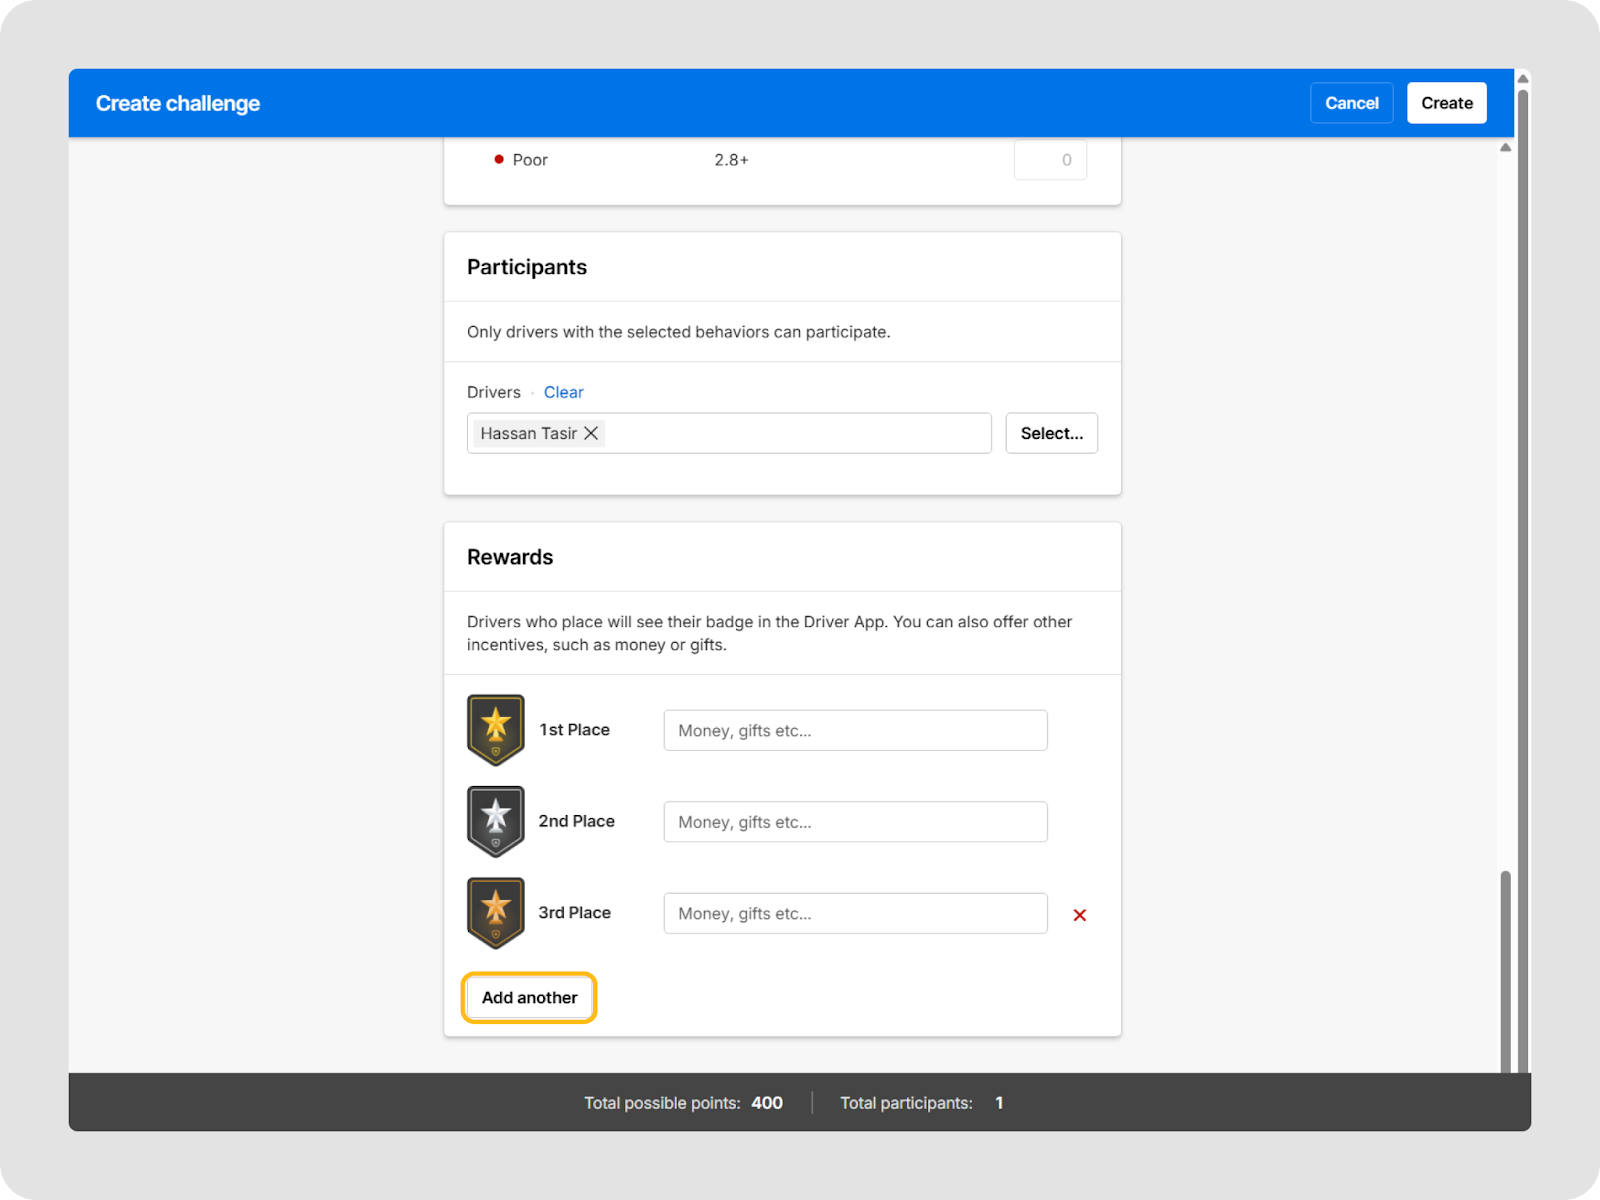Edit the Poor points value field
This screenshot has height=1200, width=1600.
pyautogui.click(x=1050, y=160)
